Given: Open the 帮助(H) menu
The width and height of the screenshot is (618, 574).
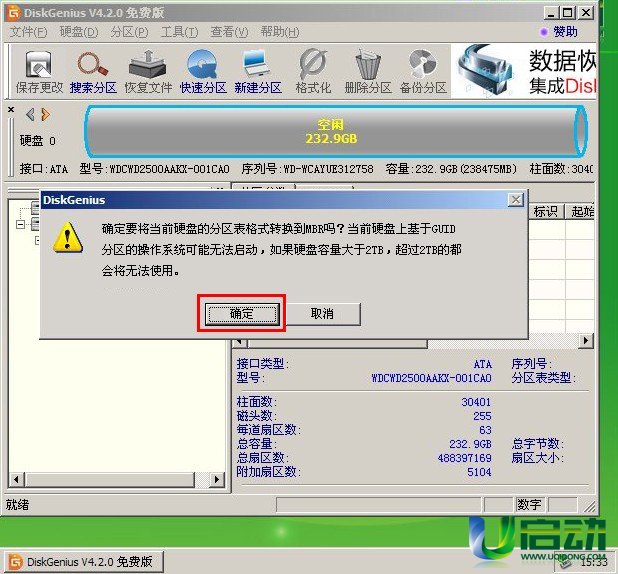Looking at the screenshot, I should pyautogui.click(x=280, y=32).
